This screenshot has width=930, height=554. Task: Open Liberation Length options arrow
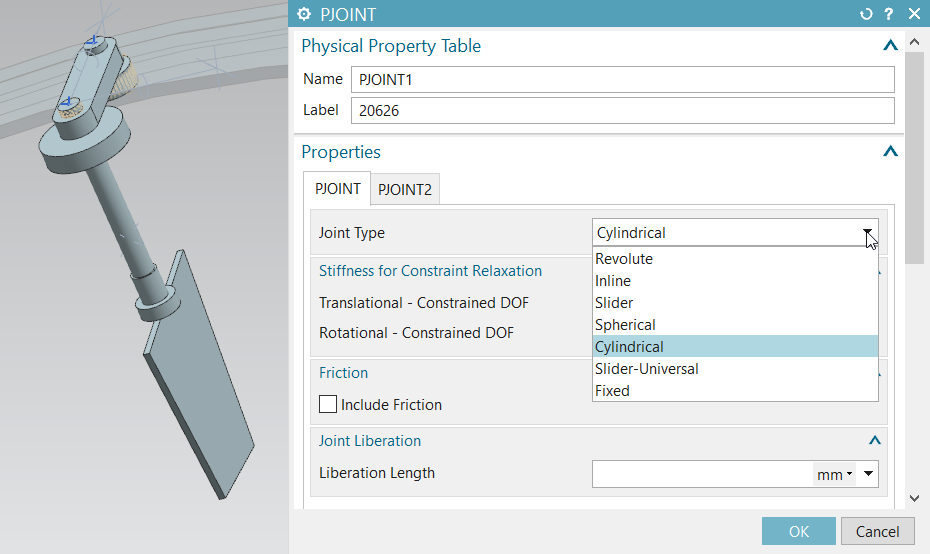tap(868, 475)
